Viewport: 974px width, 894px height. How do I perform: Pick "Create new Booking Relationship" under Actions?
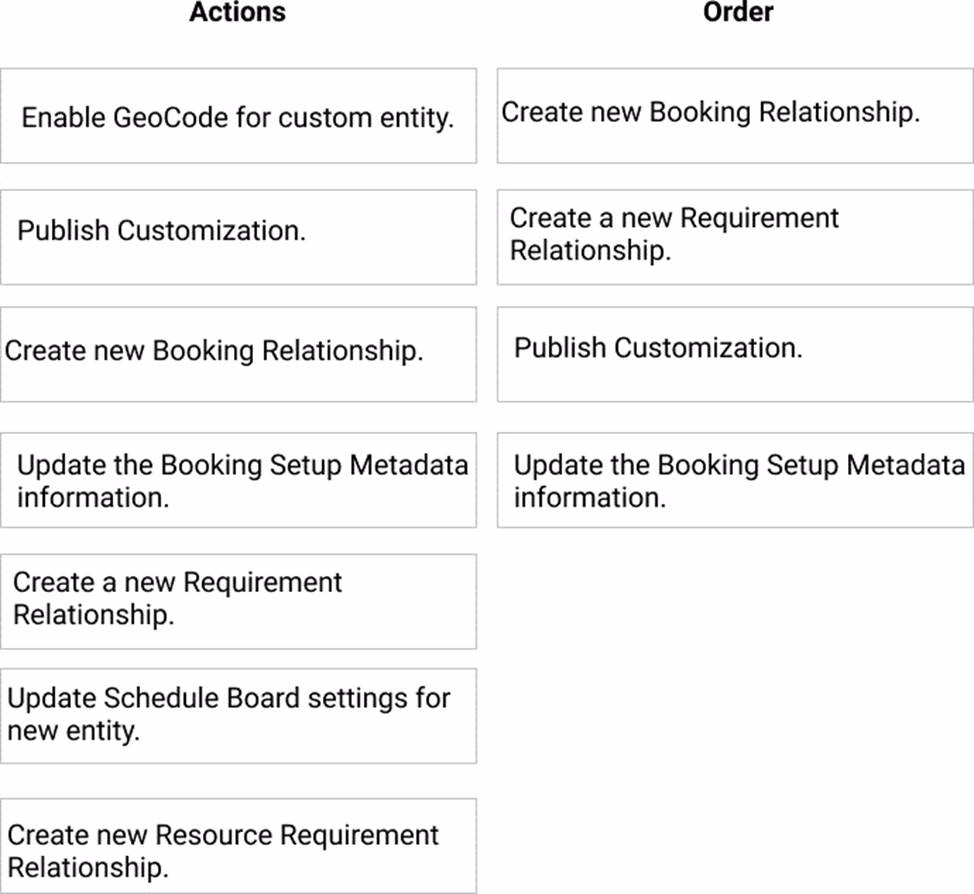238,352
